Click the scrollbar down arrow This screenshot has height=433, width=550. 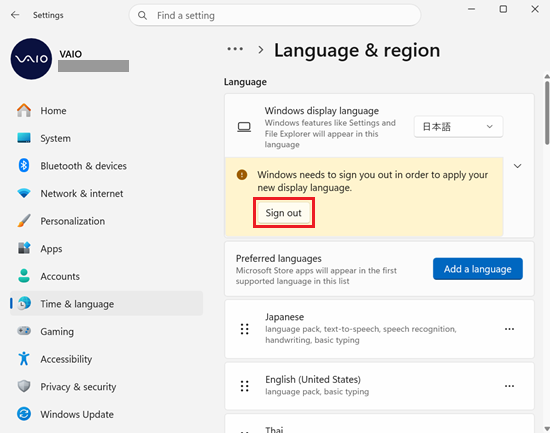[547, 428]
